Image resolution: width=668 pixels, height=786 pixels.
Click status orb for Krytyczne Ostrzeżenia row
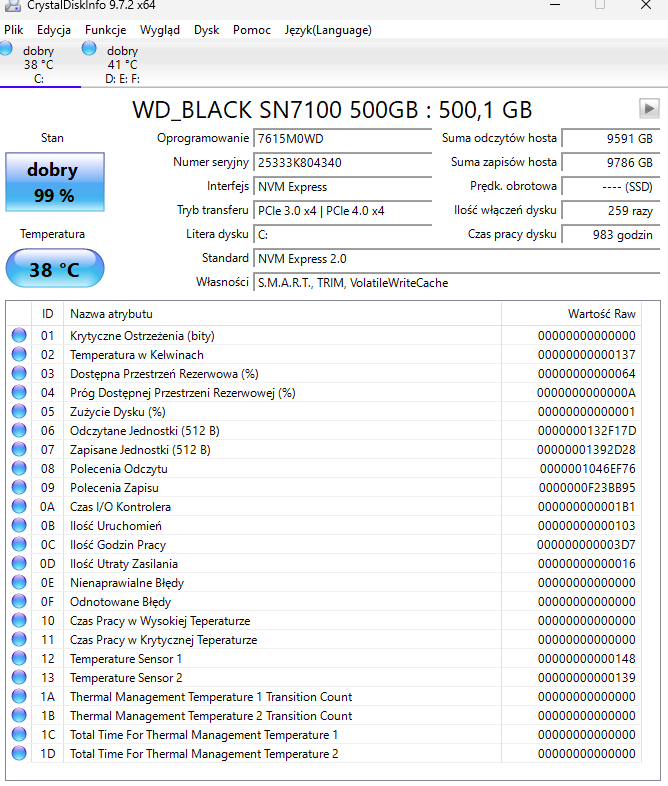(19, 336)
